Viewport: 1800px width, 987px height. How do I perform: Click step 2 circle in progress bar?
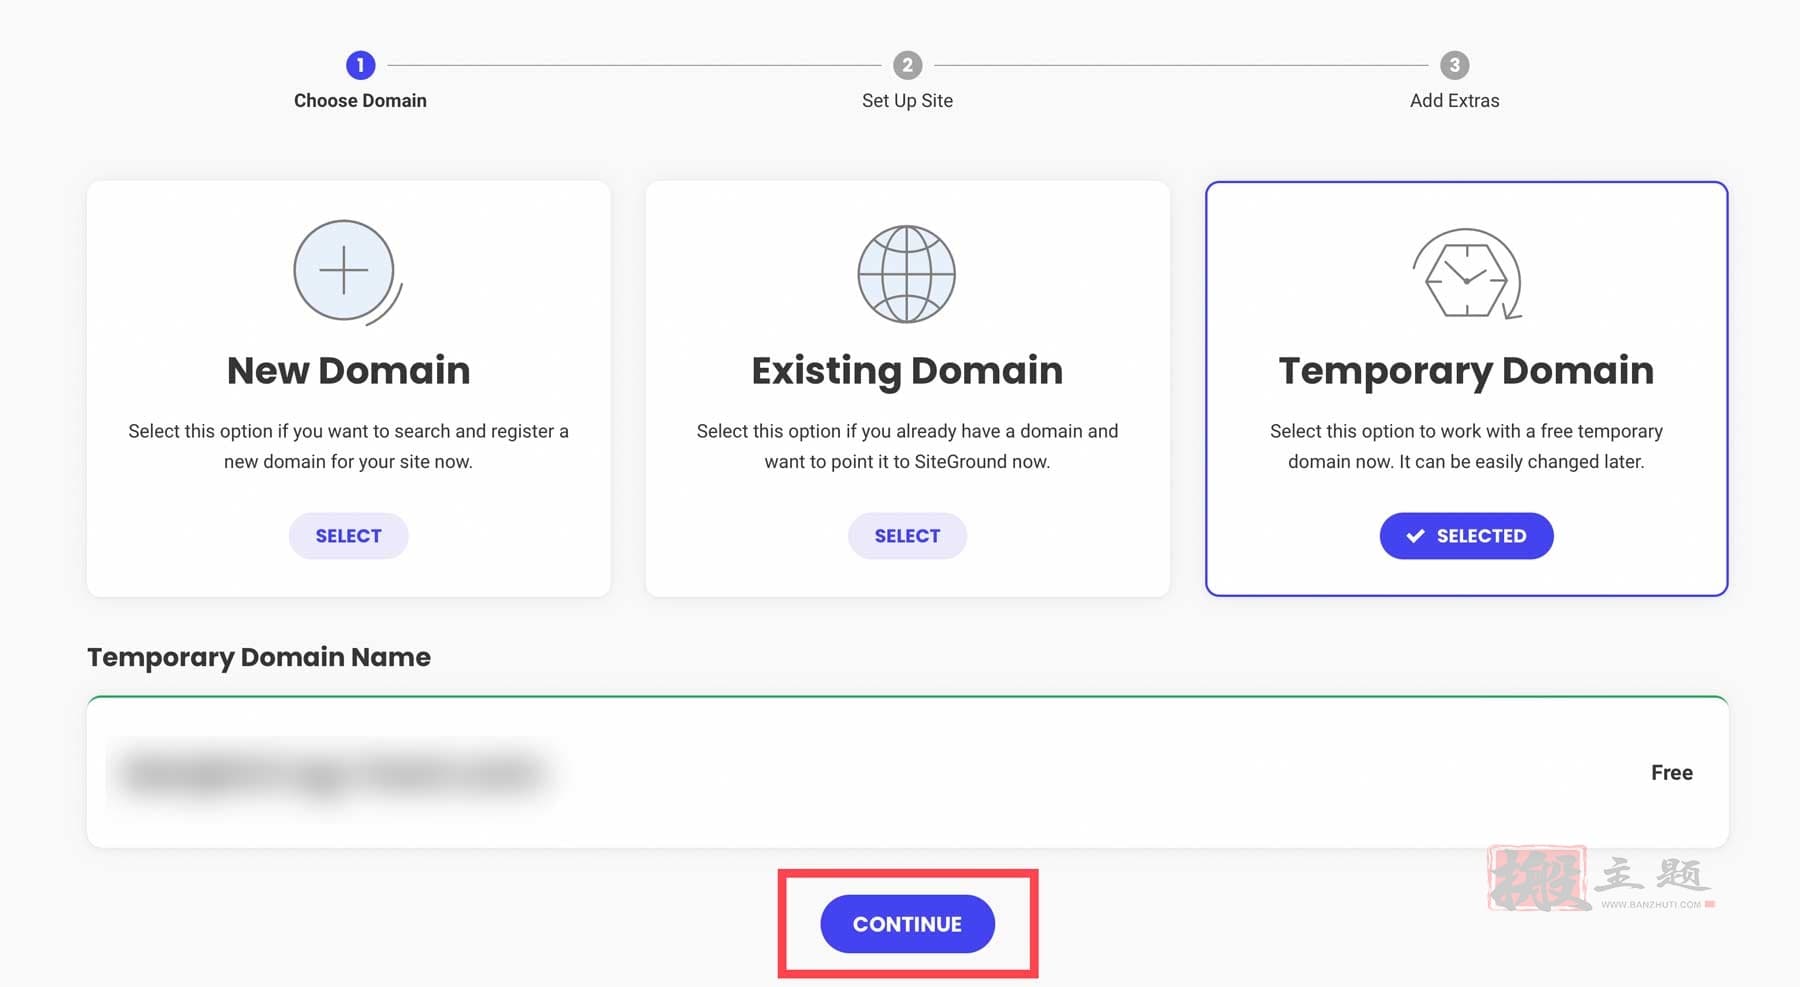(907, 65)
